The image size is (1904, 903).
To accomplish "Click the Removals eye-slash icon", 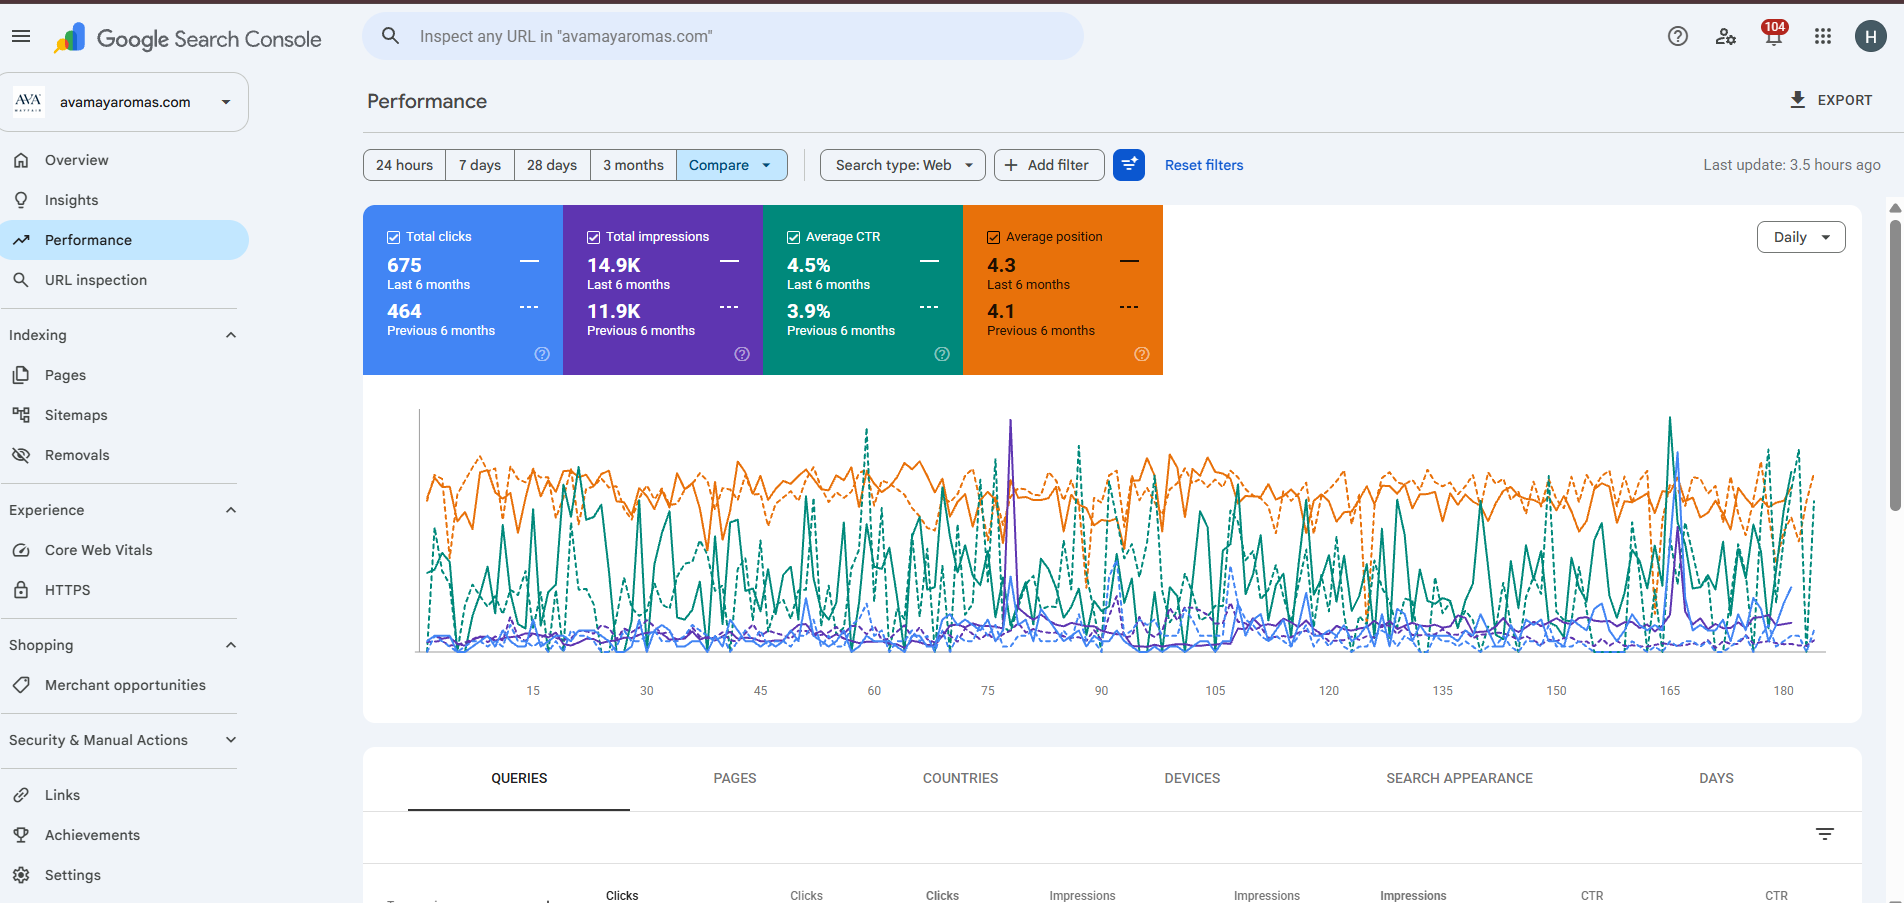I will pos(21,455).
